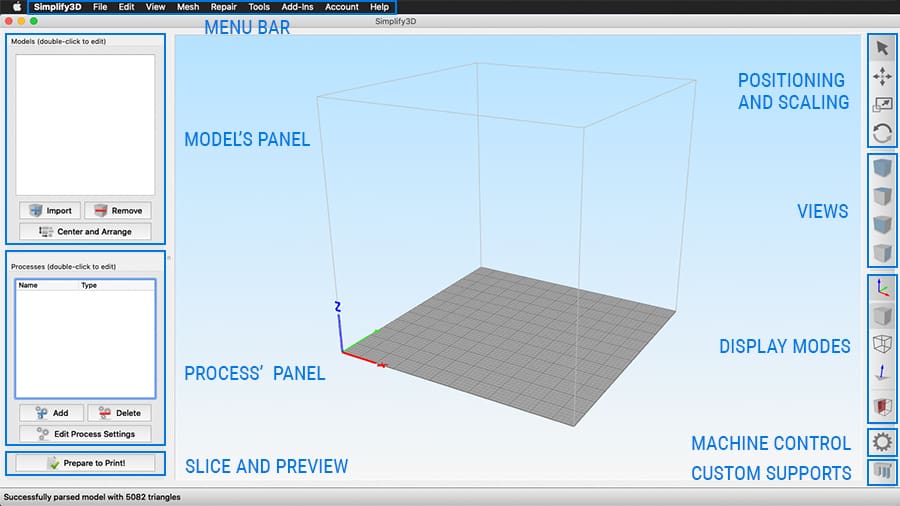This screenshot has width=900, height=506.
Task: Toggle solid model display mode
Action: (x=882, y=316)
